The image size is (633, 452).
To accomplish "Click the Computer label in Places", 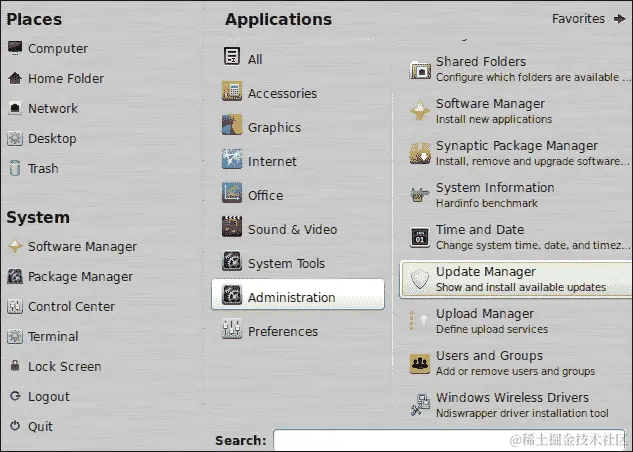I will tap(58, 48).
